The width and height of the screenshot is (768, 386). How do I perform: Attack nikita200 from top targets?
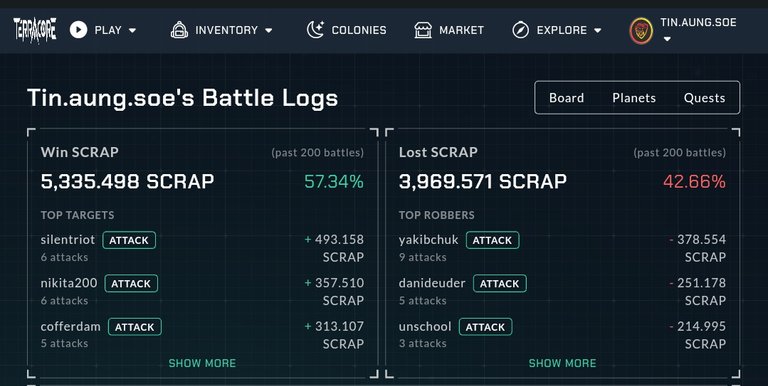point(131,284)
